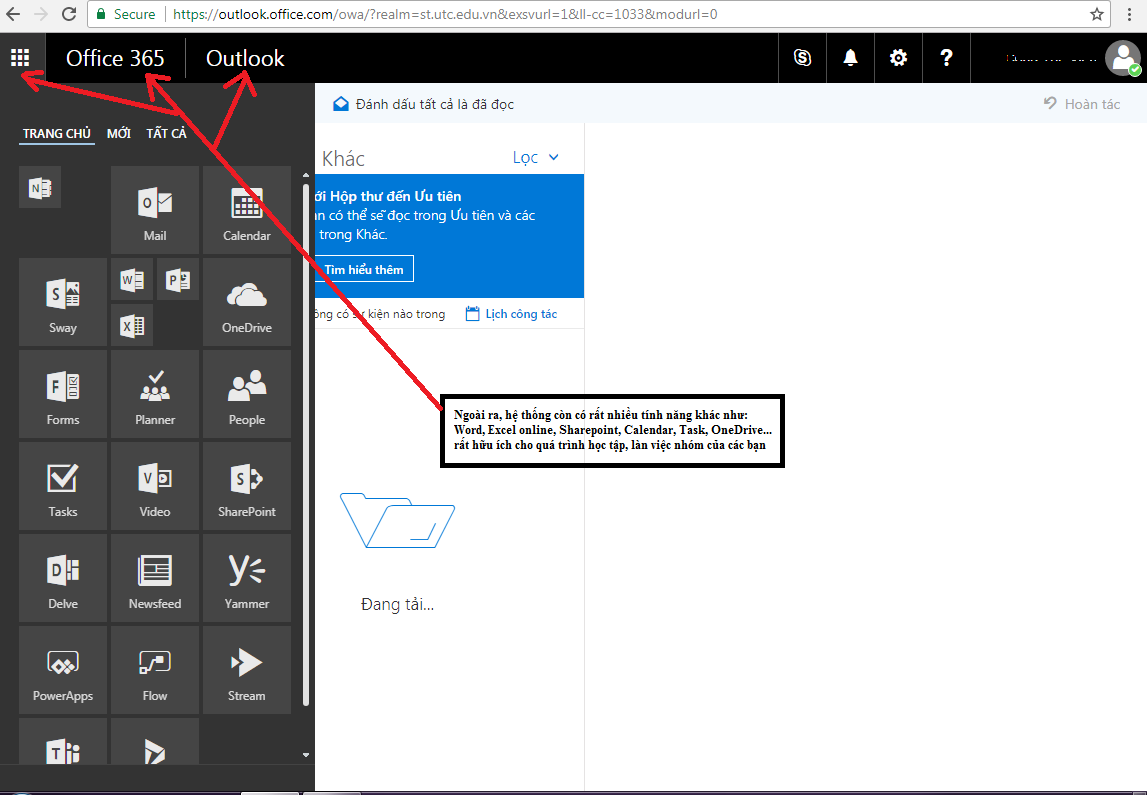Open the Calendar app tile
Viewport: 1147px width, 795px height.
(x=247, y=210)
